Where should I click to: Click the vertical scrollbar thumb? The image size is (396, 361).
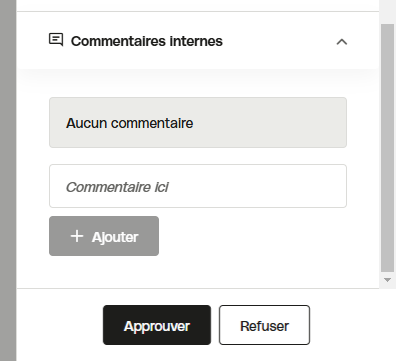387,148
